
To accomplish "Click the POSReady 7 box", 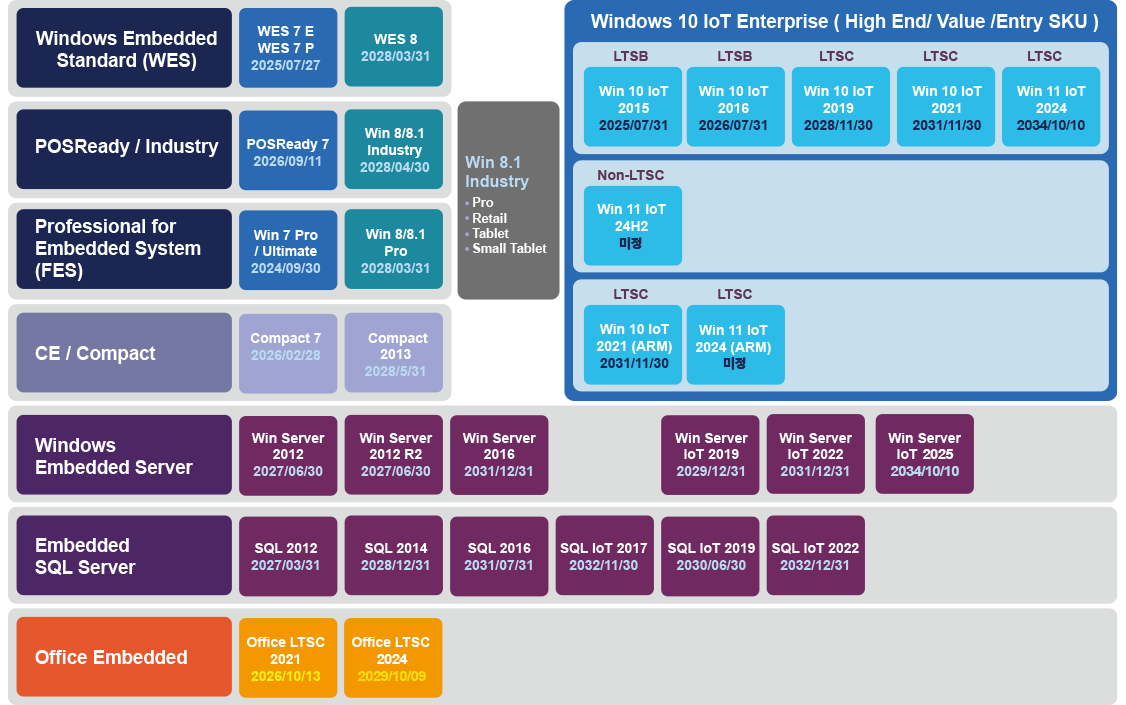I will click(x=288, y=150).
